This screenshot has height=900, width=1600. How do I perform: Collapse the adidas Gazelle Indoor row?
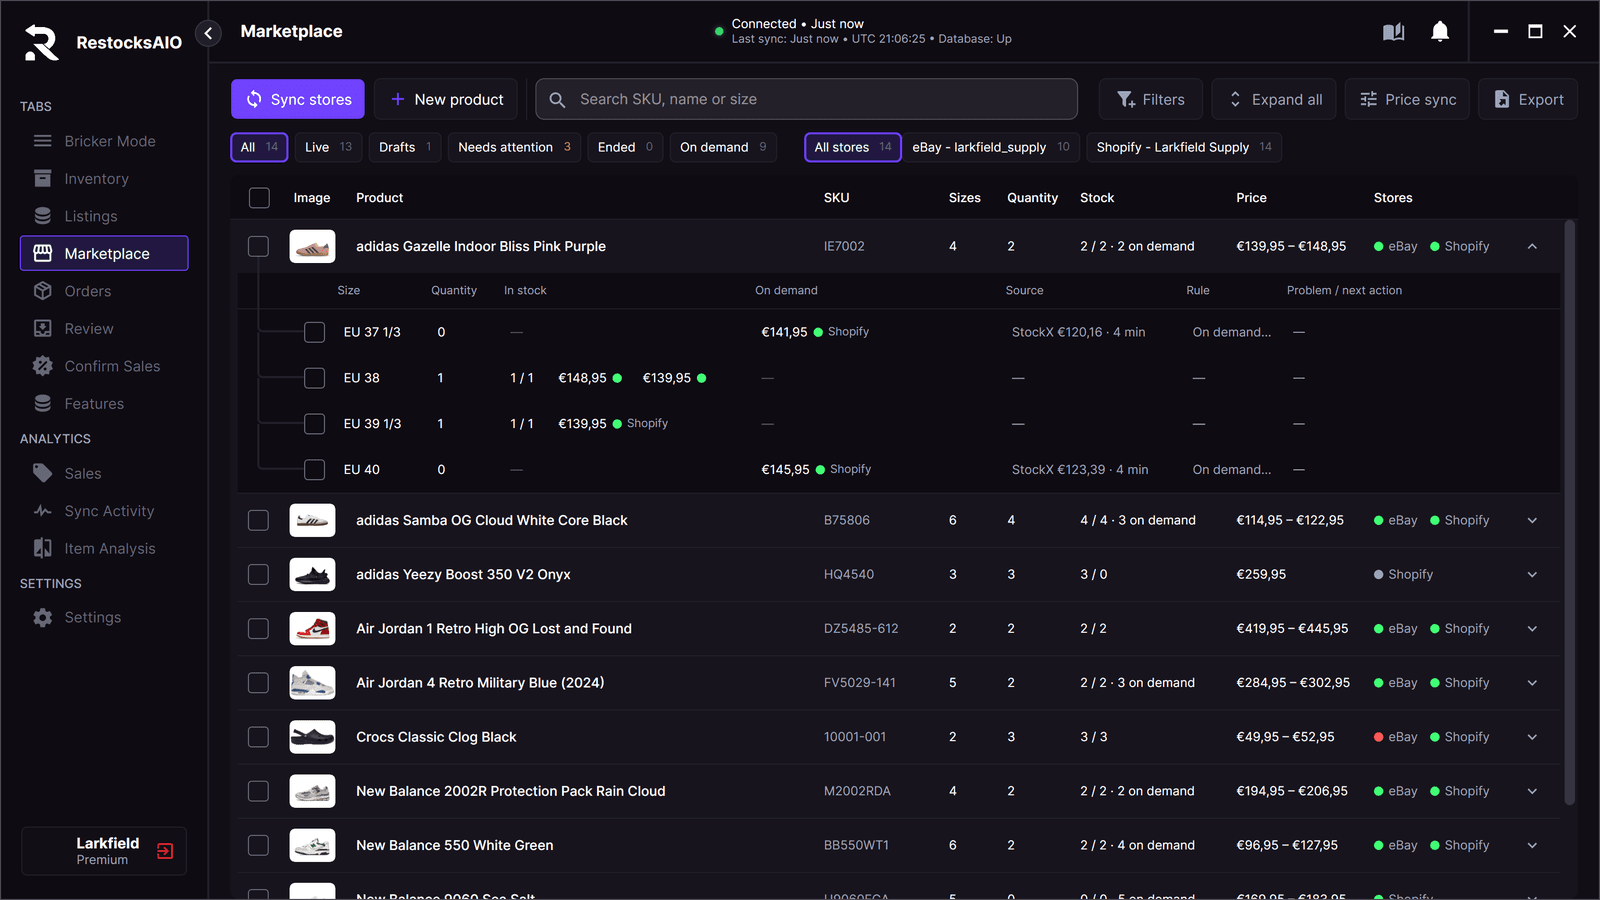pos(1532,246)
